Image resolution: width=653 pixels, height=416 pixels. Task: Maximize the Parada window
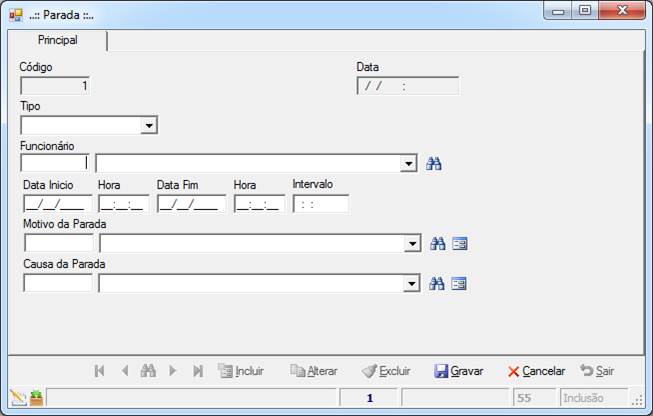pyautogui.click(x=585, y=10)
